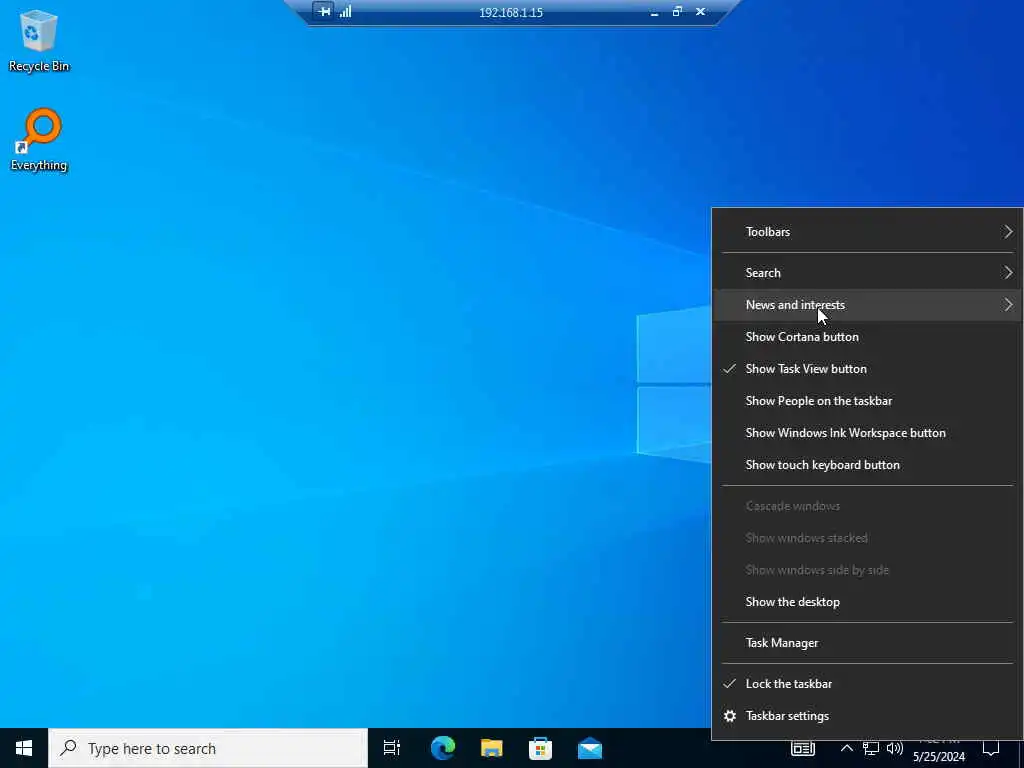Choose Show the desktop in context menu
The width and height of the screenshot is (1024, 768).
point(867,602)
